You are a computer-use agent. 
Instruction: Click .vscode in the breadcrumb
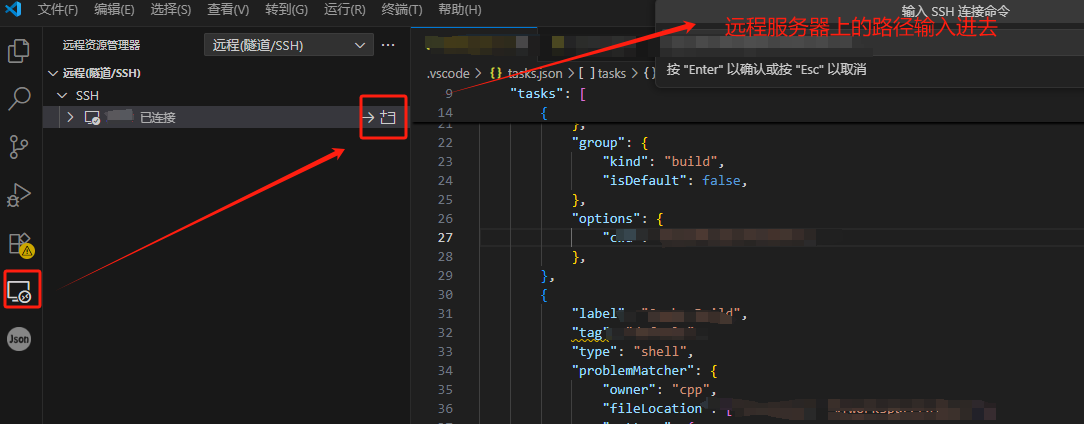(x=448, y=73)
